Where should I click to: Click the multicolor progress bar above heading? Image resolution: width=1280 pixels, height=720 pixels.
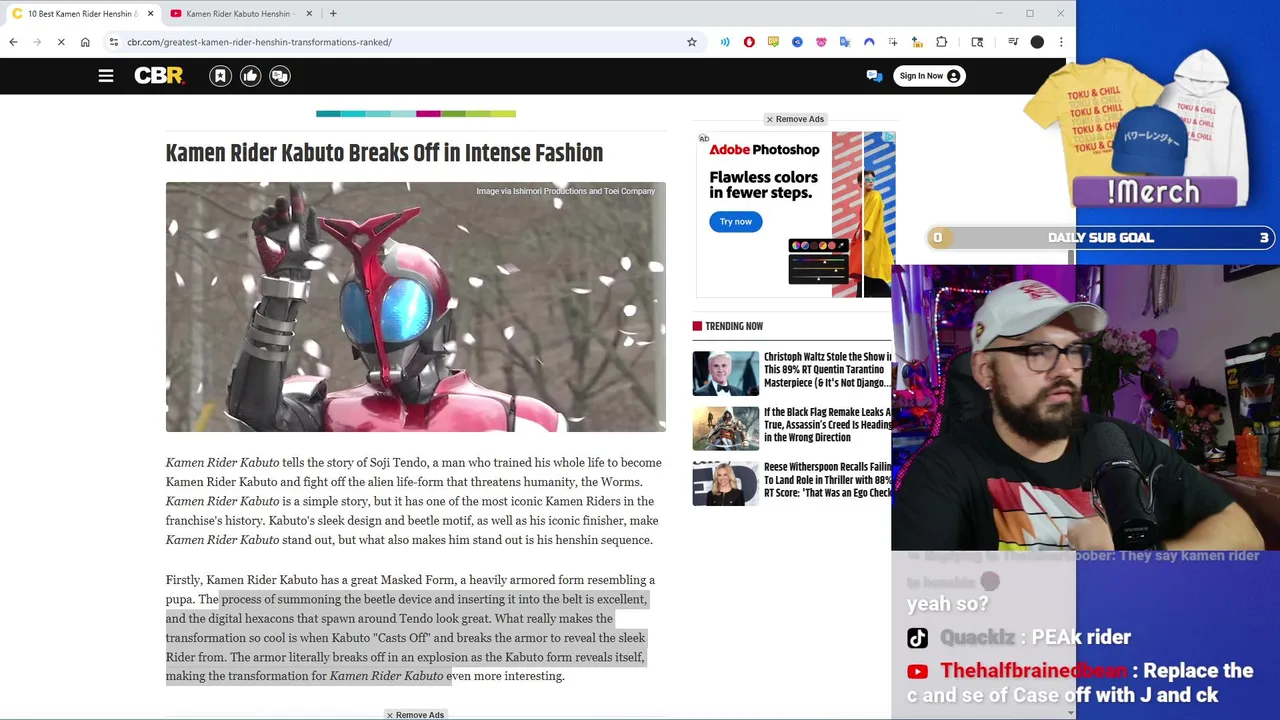pyautogui.click(x=416, y=114)
